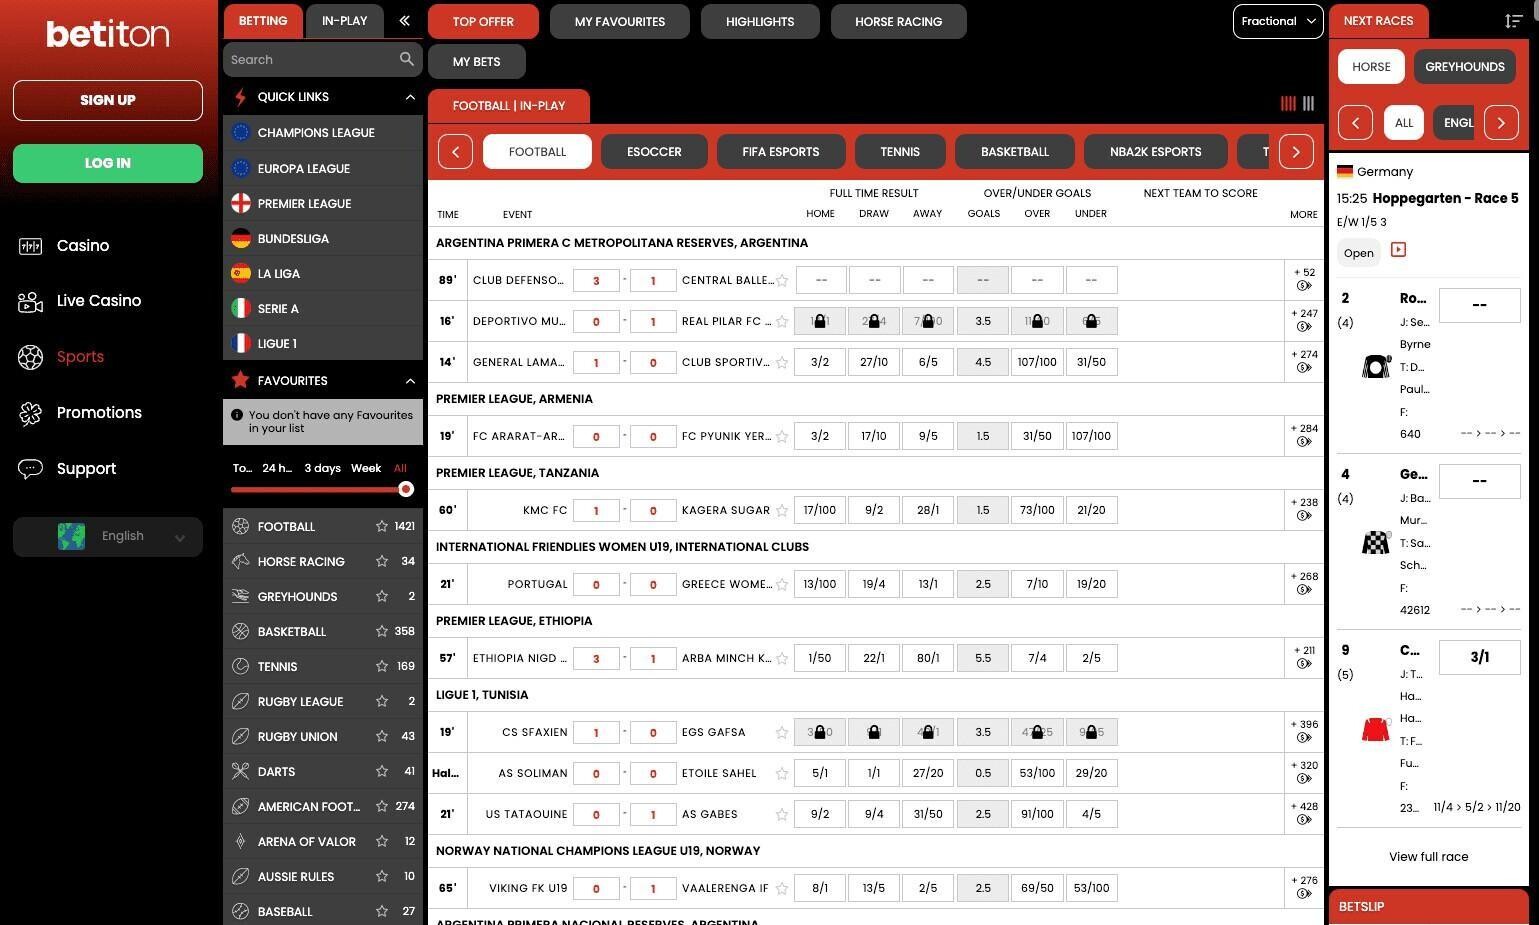
Task: Favourite the Basketball sport star
Action: 381,631
